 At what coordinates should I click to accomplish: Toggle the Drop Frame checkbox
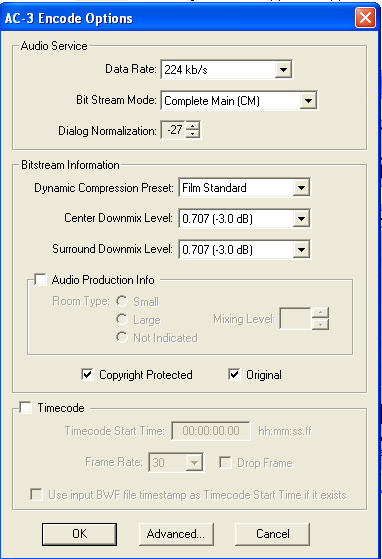click(225, 463)
